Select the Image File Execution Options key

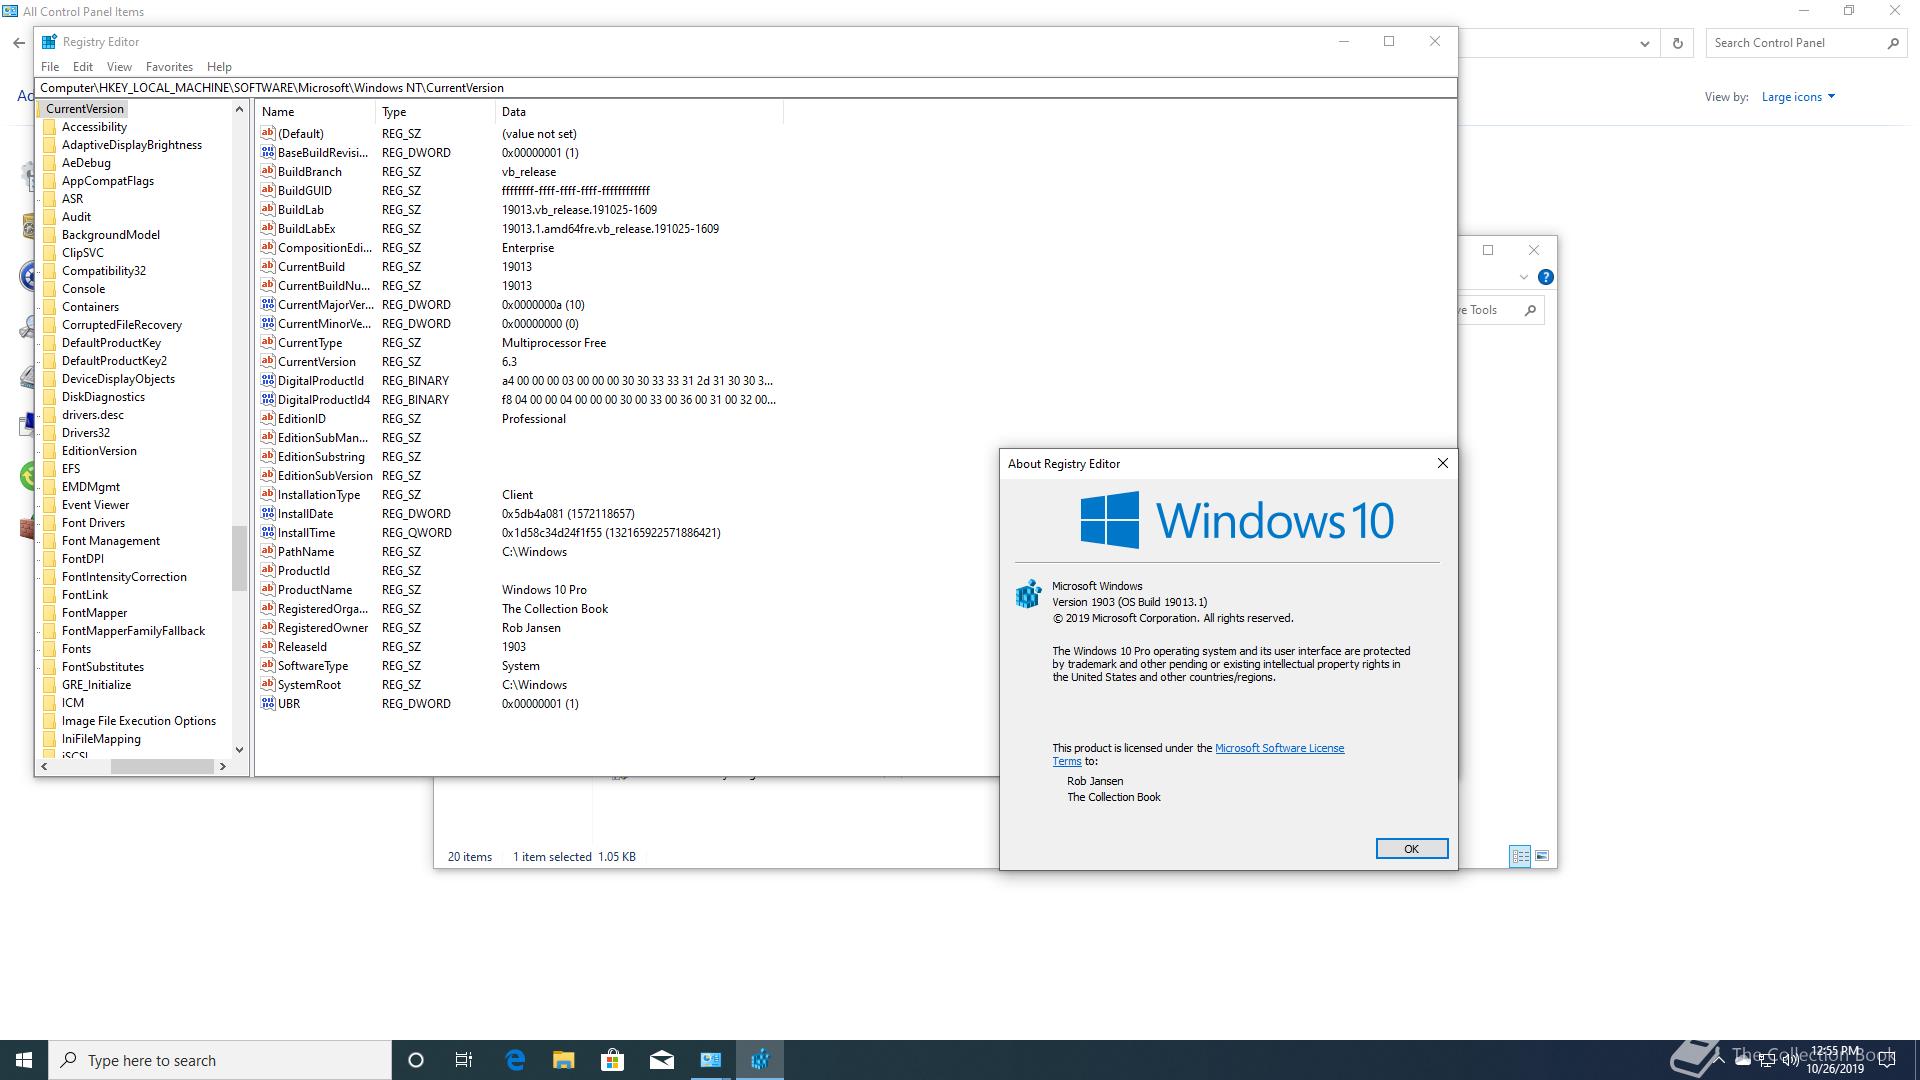pyautogui.click(x=138, y=721)
